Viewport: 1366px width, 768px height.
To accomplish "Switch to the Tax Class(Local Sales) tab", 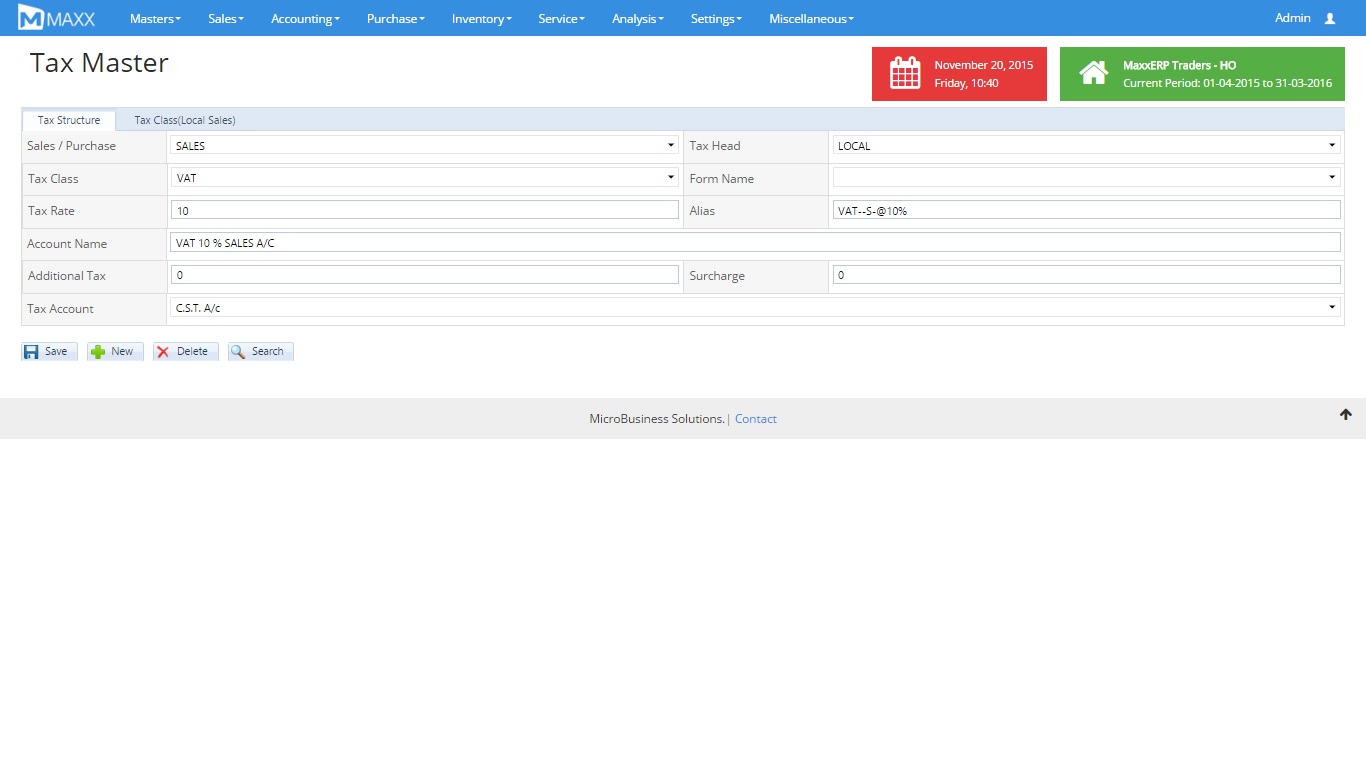I will tap(185, 120).
